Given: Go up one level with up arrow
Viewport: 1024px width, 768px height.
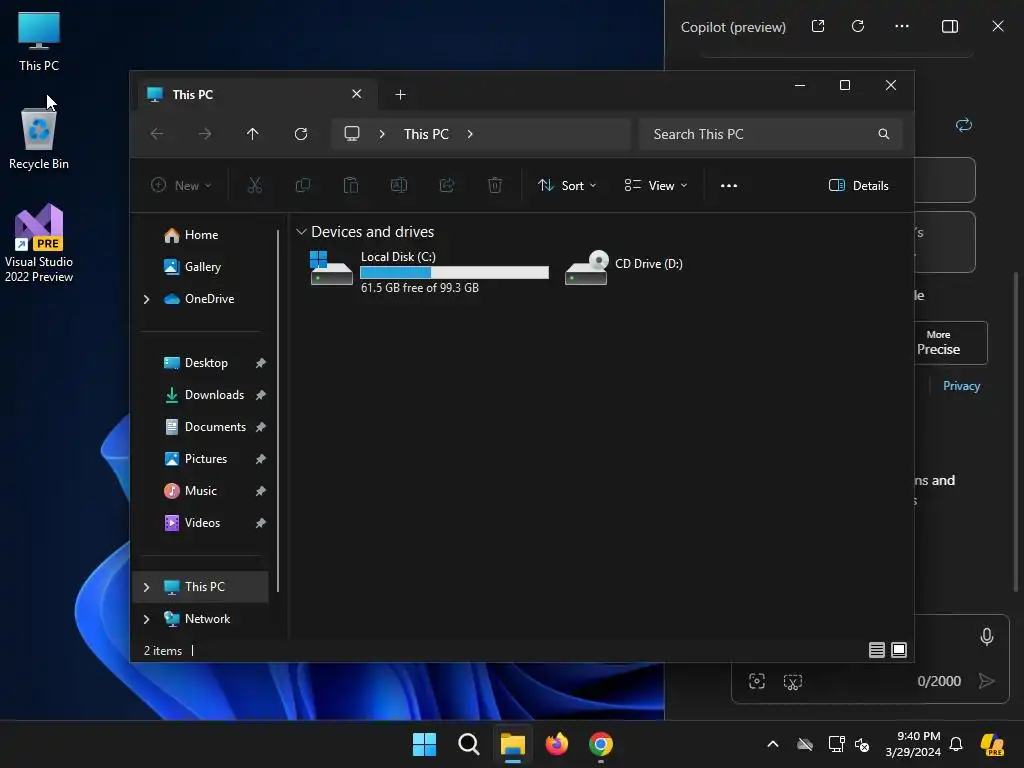Looking at the screenshot, I should pyautogui.click(x=253, y=134).
